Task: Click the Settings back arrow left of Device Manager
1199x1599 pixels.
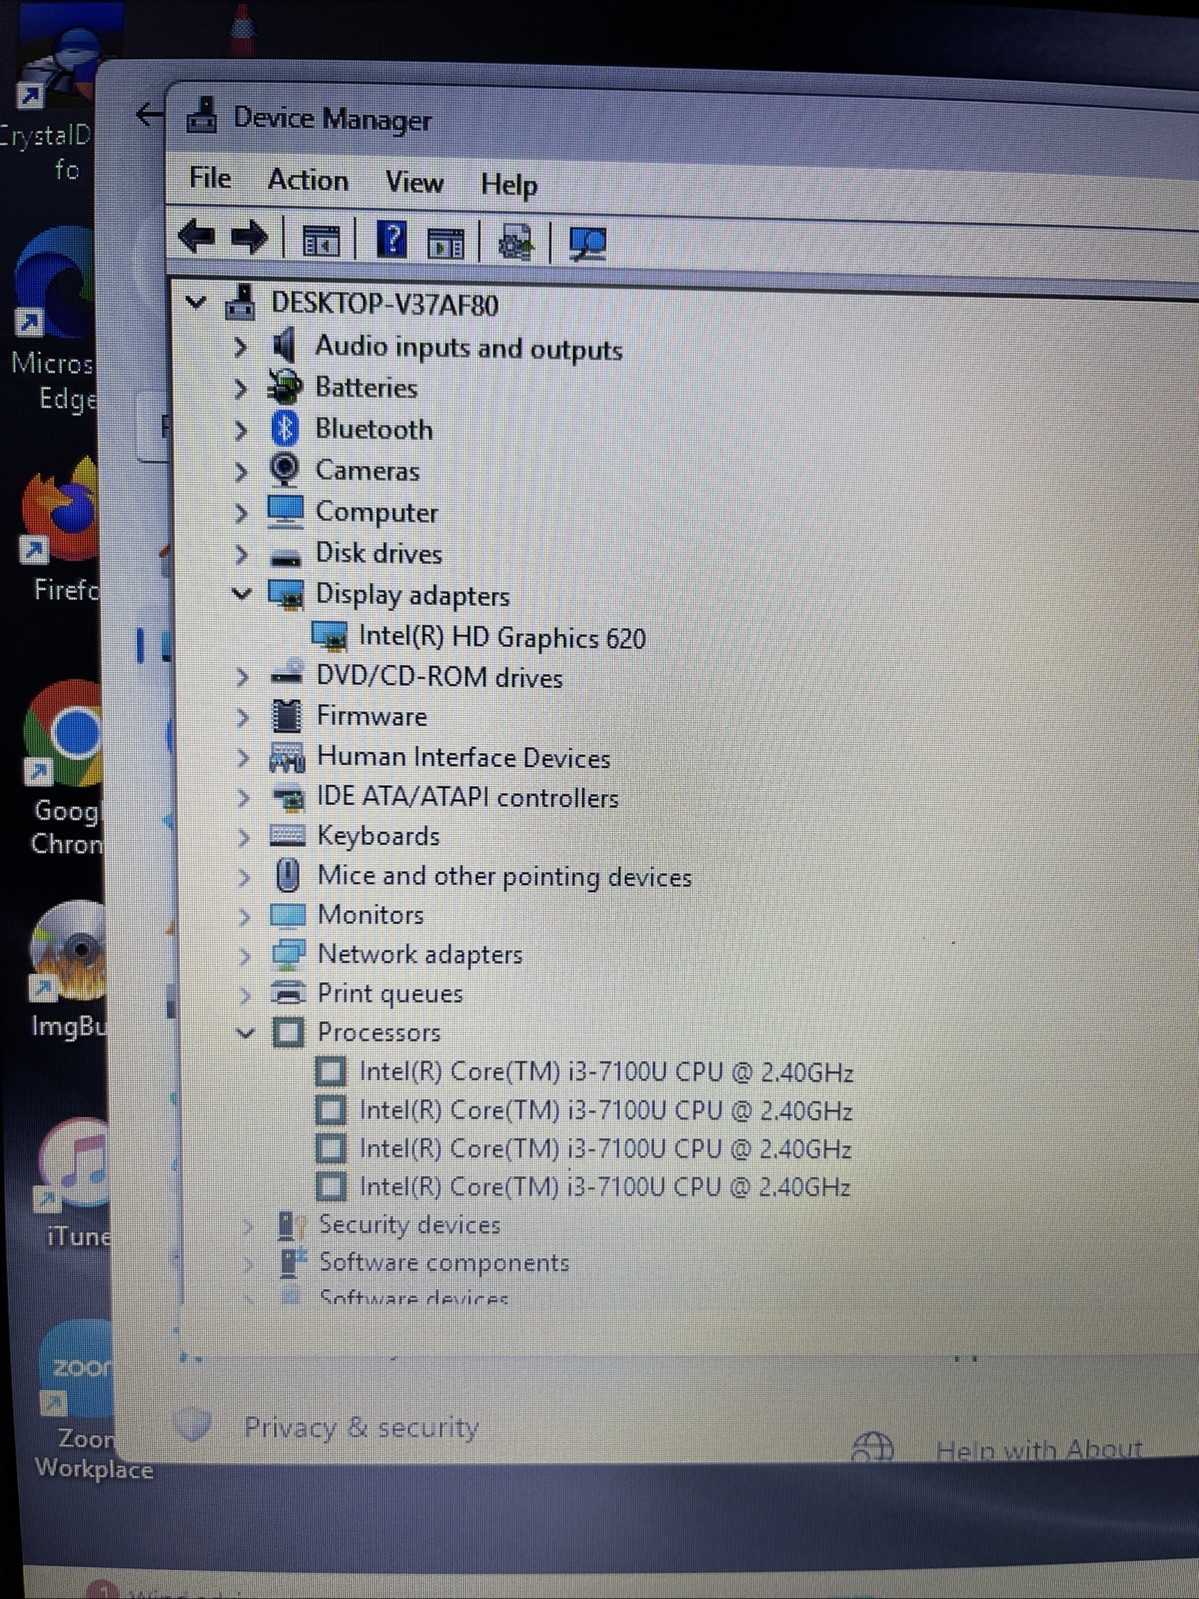Action: (x=149, y=115)
